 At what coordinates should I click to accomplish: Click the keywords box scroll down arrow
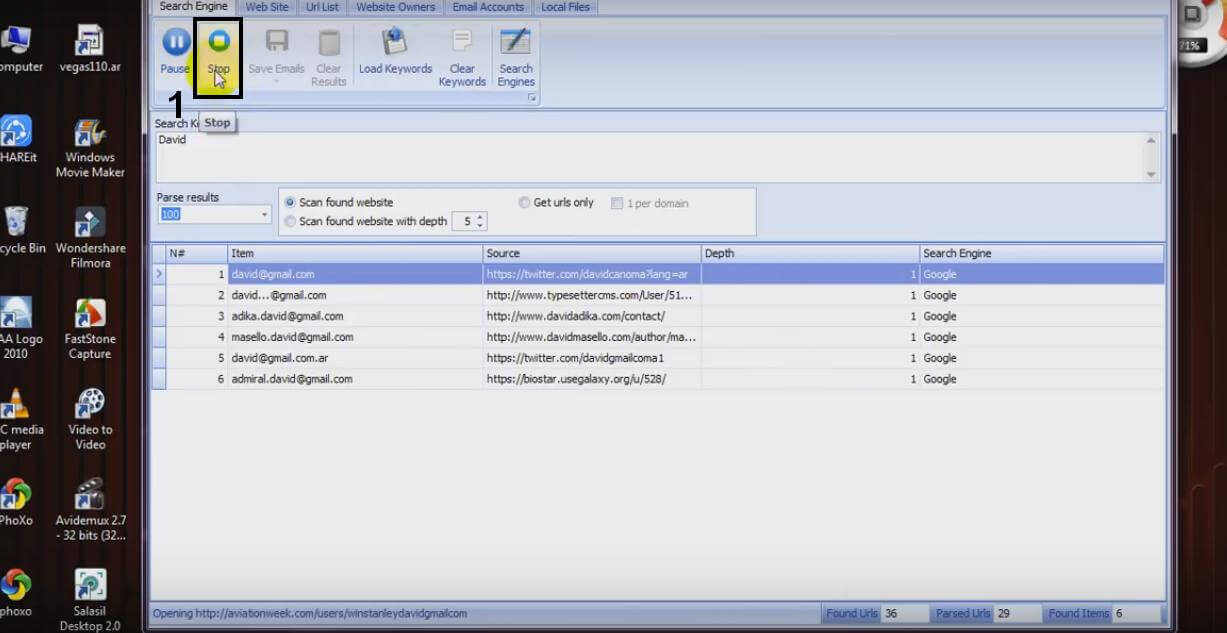[1152, 175]
